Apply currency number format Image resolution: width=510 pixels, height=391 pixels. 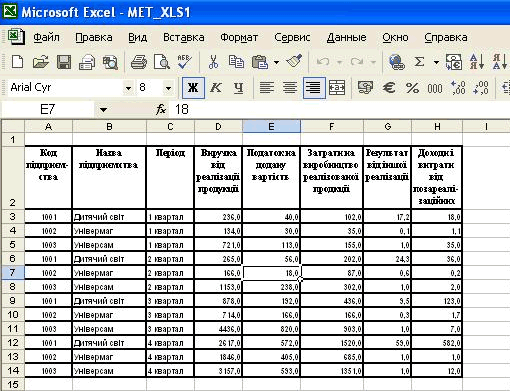point(365,88)
